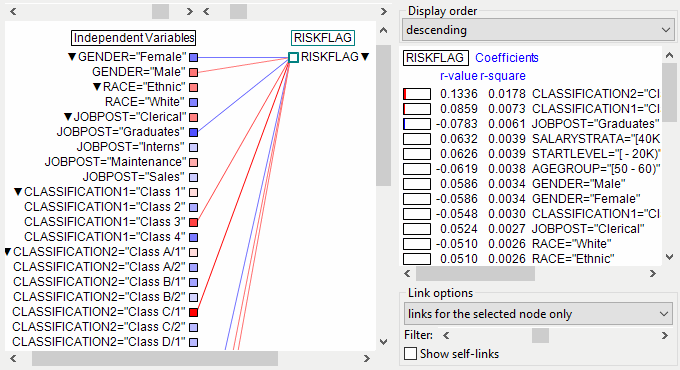This screenshot has width=680, height=370.
Task: Click the Coefficients link
Action: pyautogui.click(x=507, y=58)
